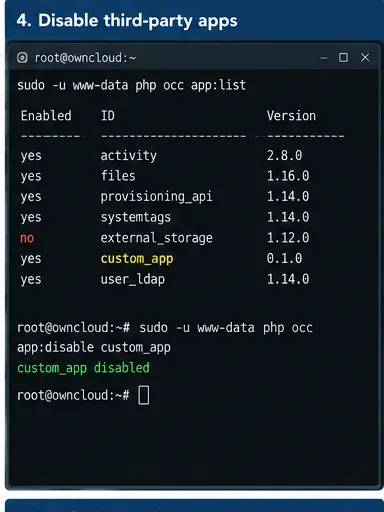
Task: Click the 'sudo -u www-data php occ app:list' command
Action: pos(132,85)
